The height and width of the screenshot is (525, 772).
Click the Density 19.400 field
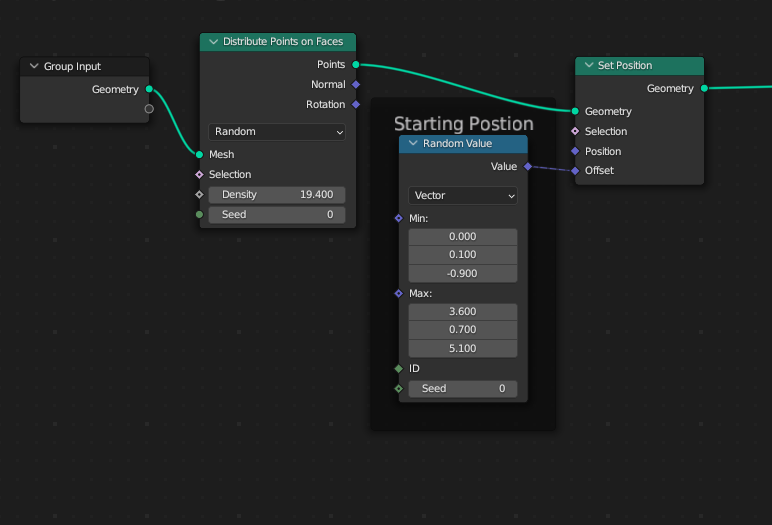coord(277,195)
